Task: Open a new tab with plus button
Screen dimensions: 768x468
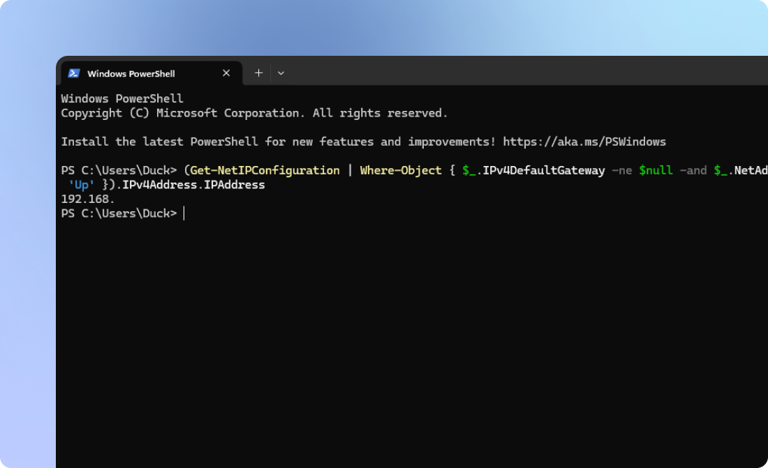Action: click(259, 73)
